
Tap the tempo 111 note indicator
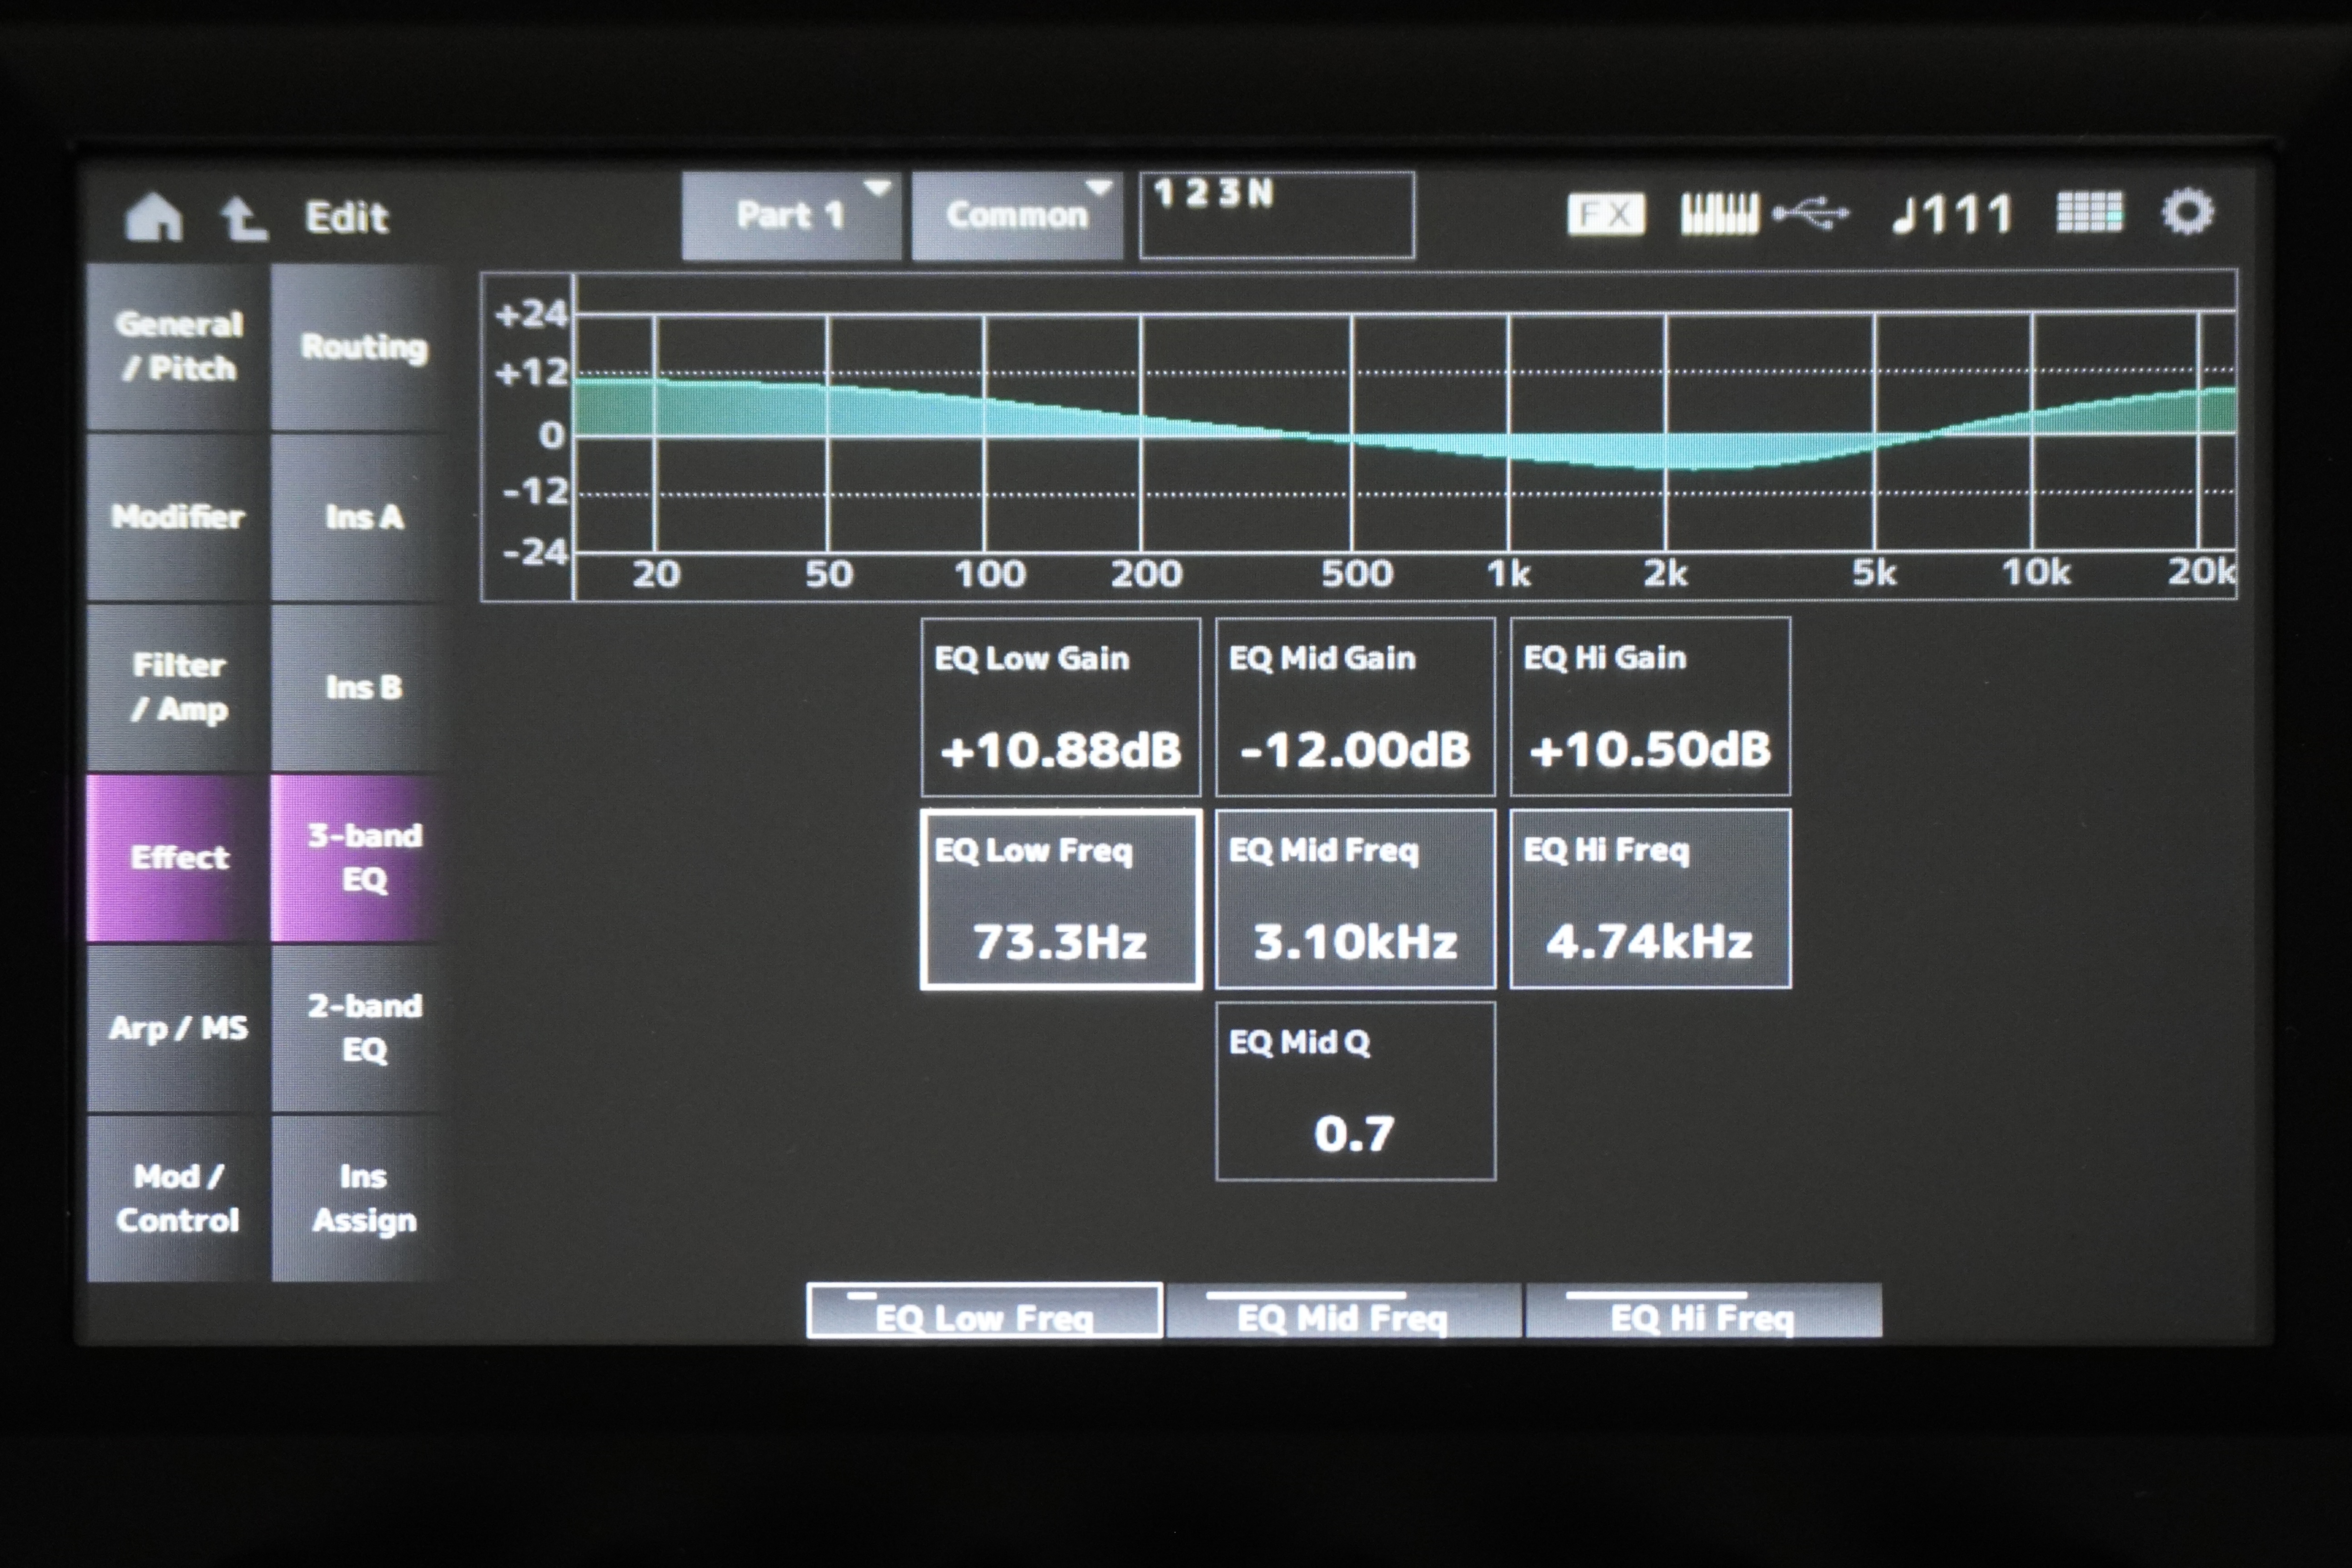1952,214
